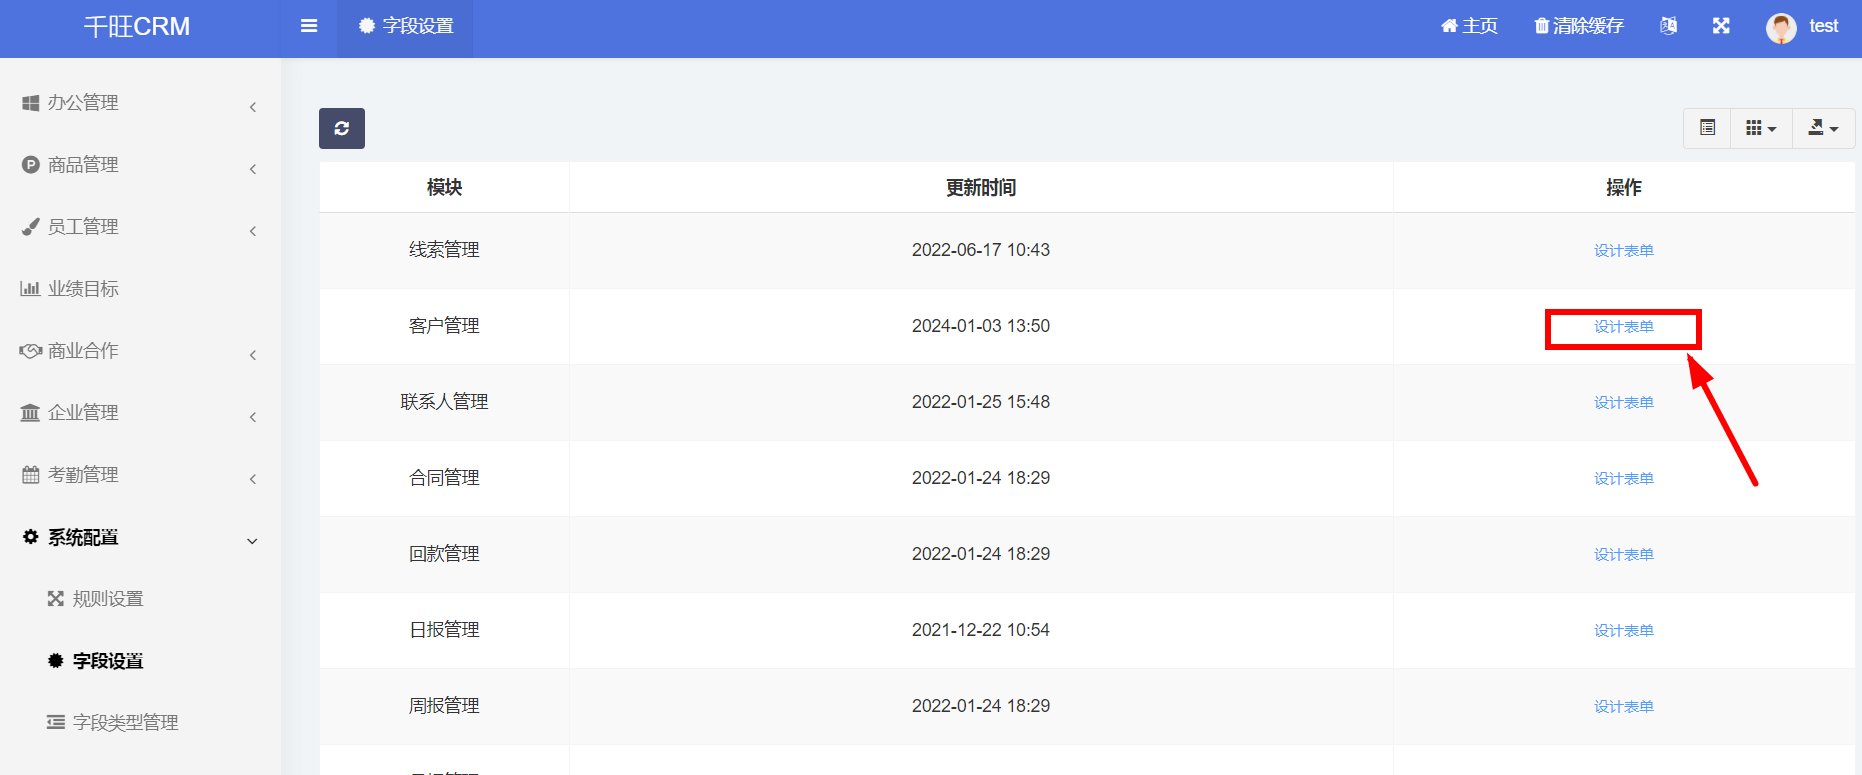Click 设计表单 for 周报管理 row
The height and width of the screenshot is (775, 1862).
point(1623,707)
